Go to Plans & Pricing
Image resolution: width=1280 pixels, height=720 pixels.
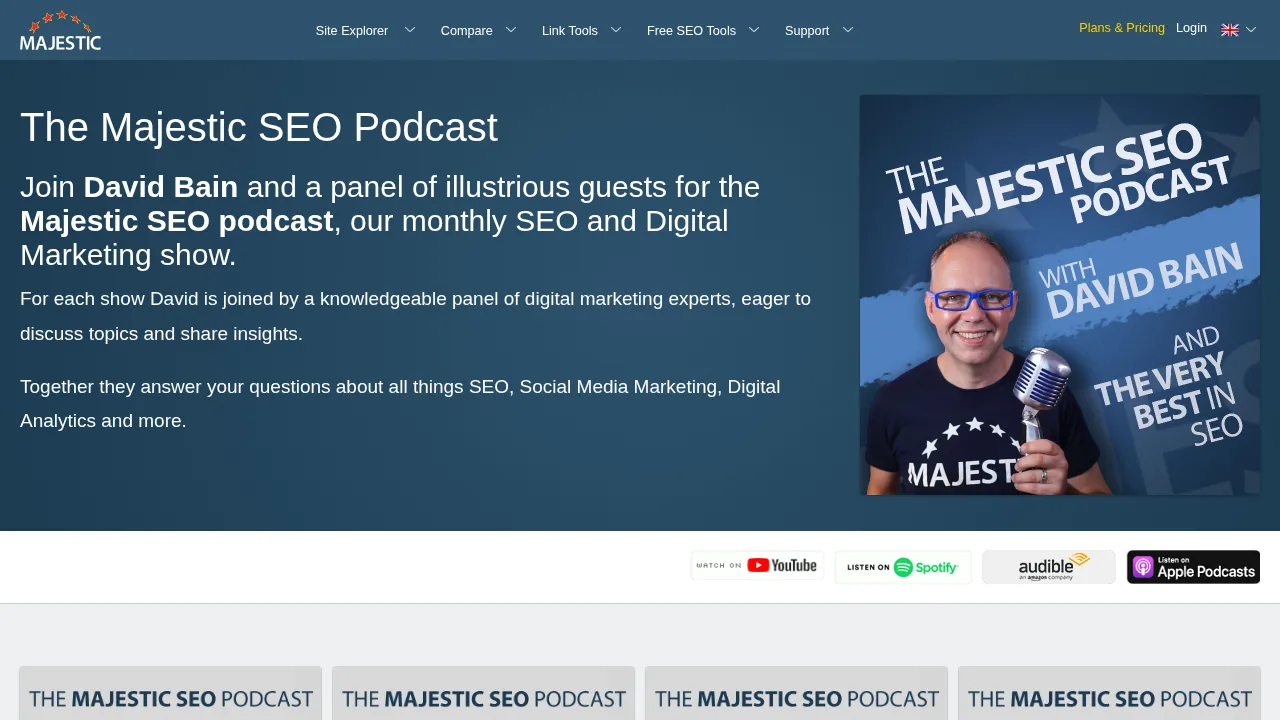click(x=1122, y=28)
